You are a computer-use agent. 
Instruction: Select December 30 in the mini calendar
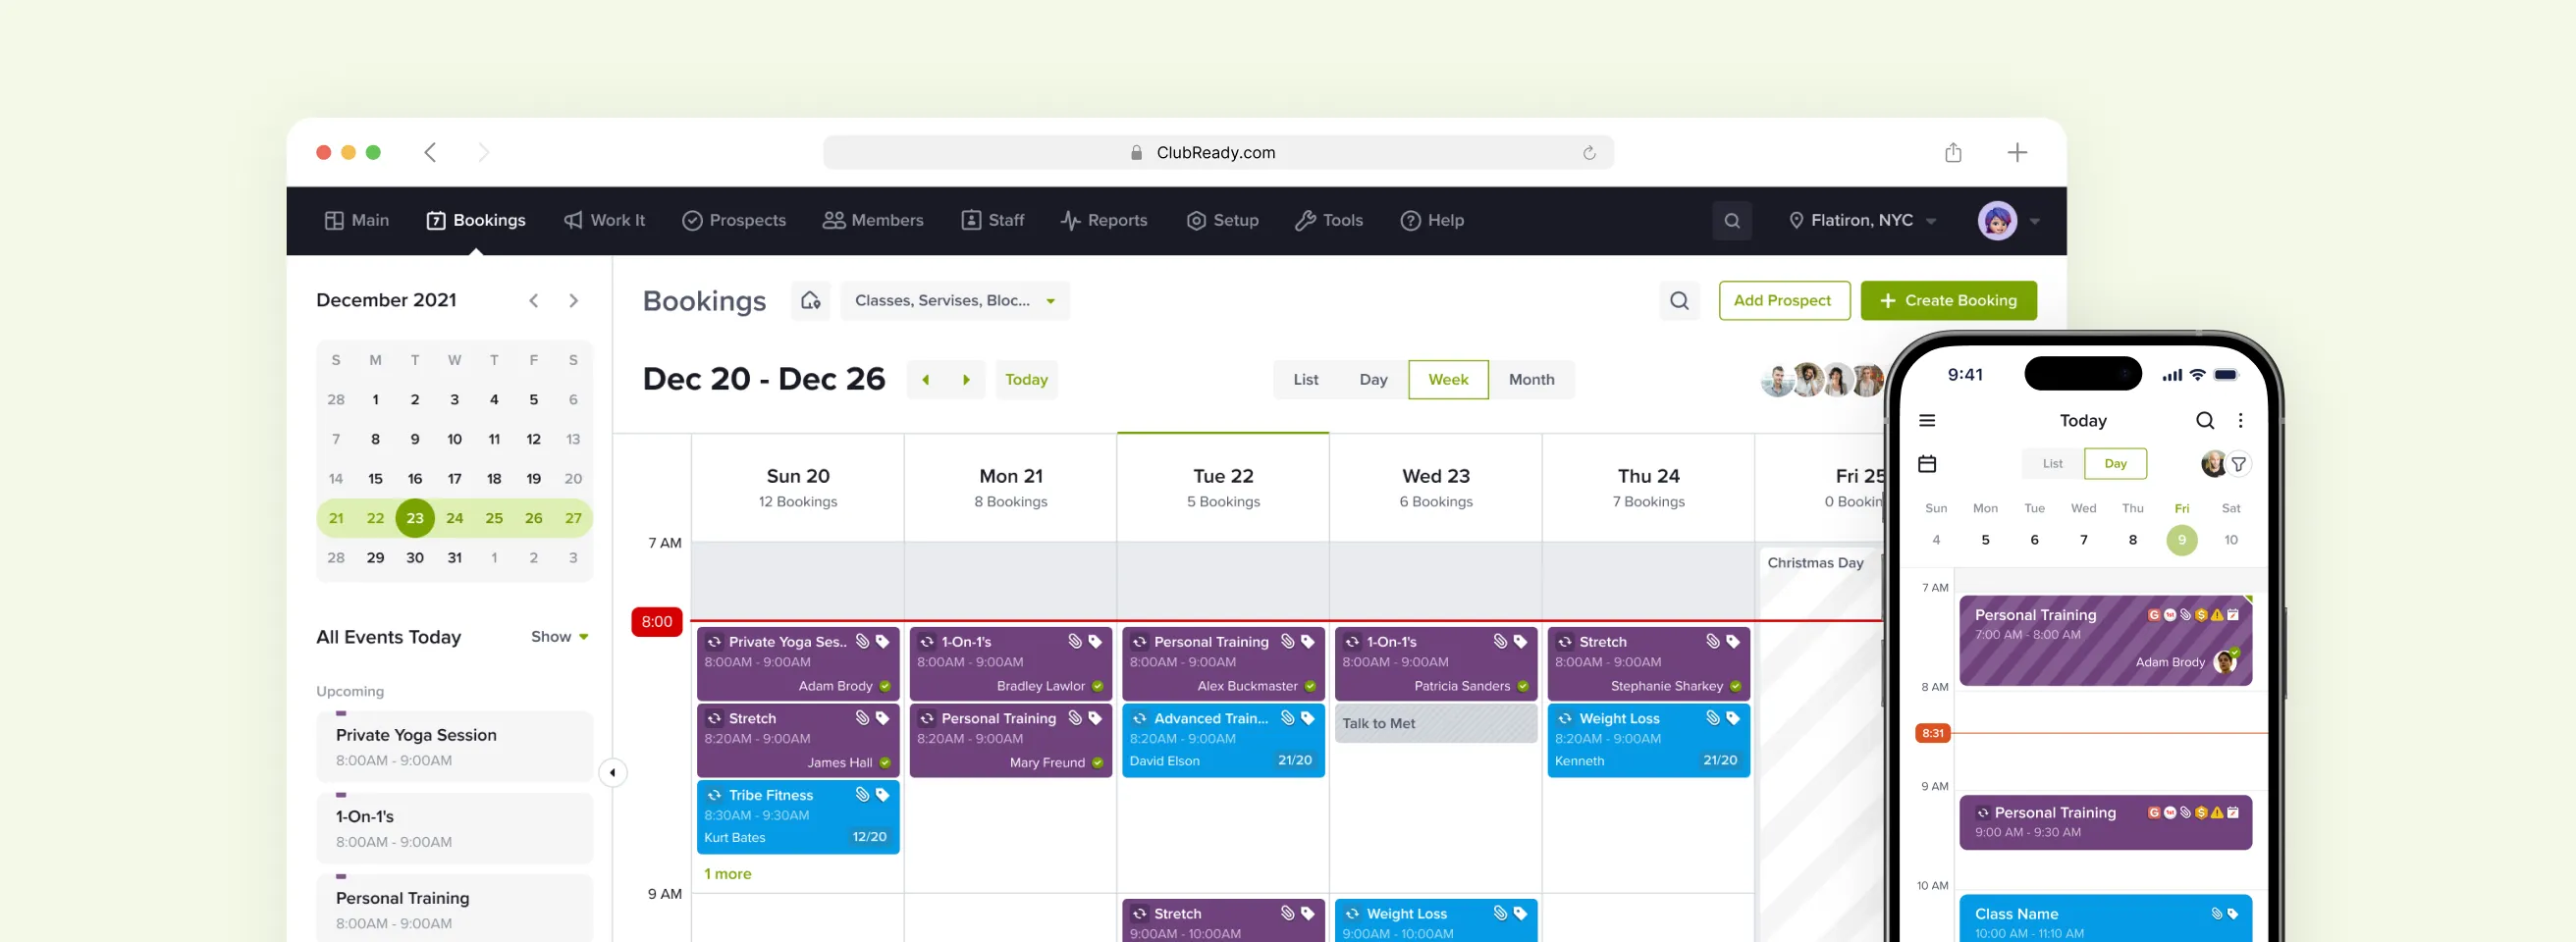415,558
